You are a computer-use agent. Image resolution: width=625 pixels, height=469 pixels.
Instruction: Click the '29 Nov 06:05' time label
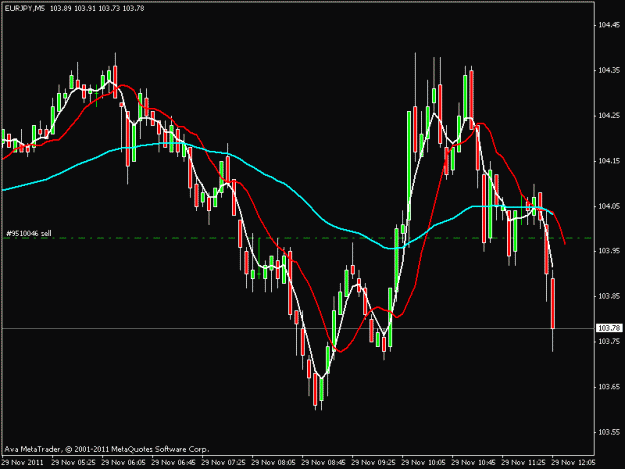coord(124,462)
